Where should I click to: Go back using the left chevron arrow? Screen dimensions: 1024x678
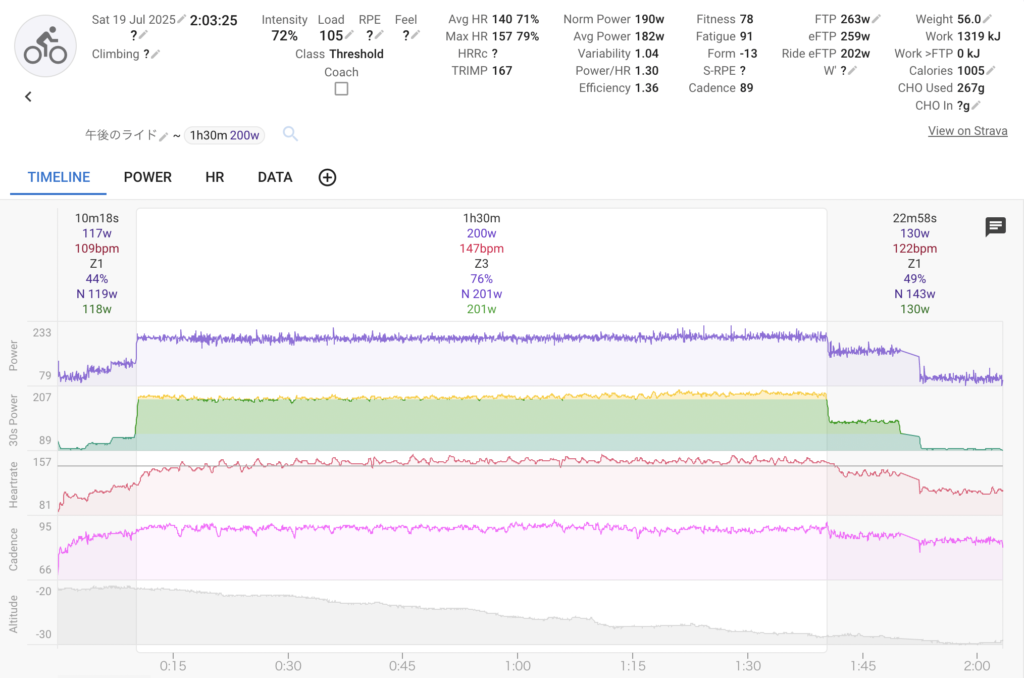(x=28, y=97)
